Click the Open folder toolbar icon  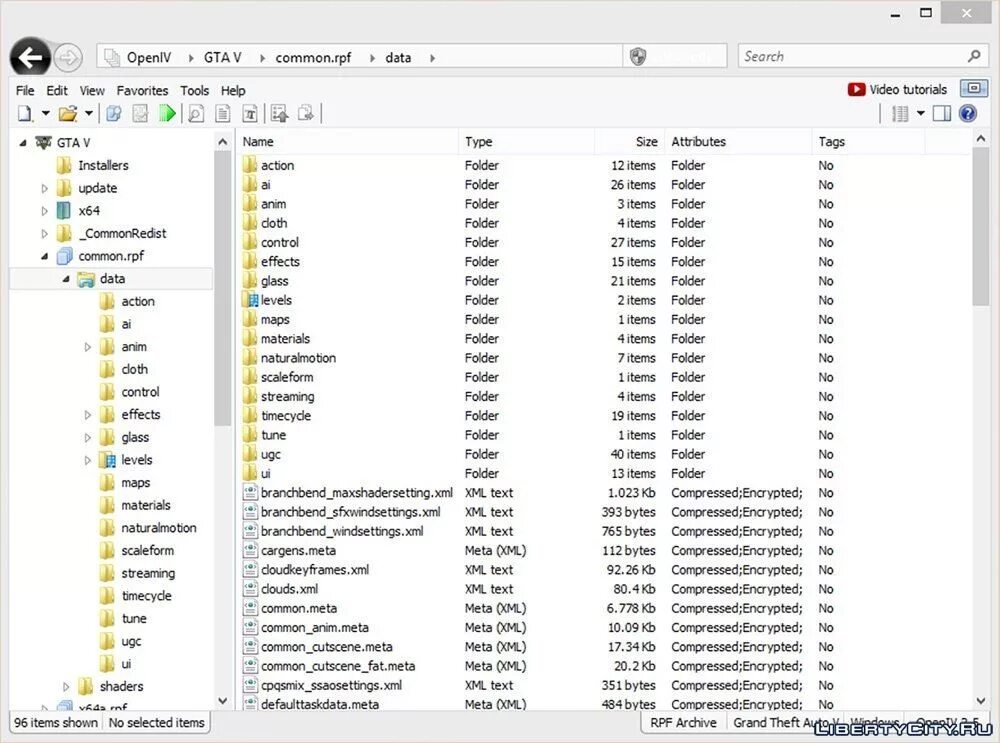(x=68, y=114)
